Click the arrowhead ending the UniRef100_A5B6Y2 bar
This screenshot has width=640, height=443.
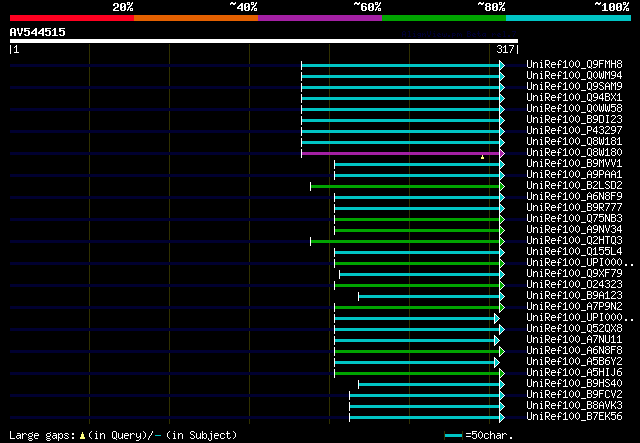[x=497, y=363]
